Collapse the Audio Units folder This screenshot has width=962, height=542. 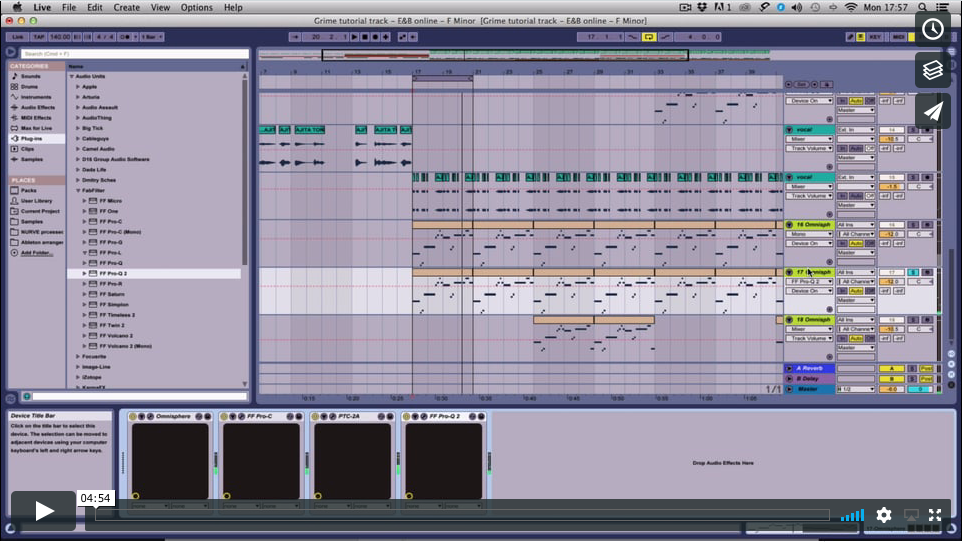pyautogui.click(x=72, y=76)
